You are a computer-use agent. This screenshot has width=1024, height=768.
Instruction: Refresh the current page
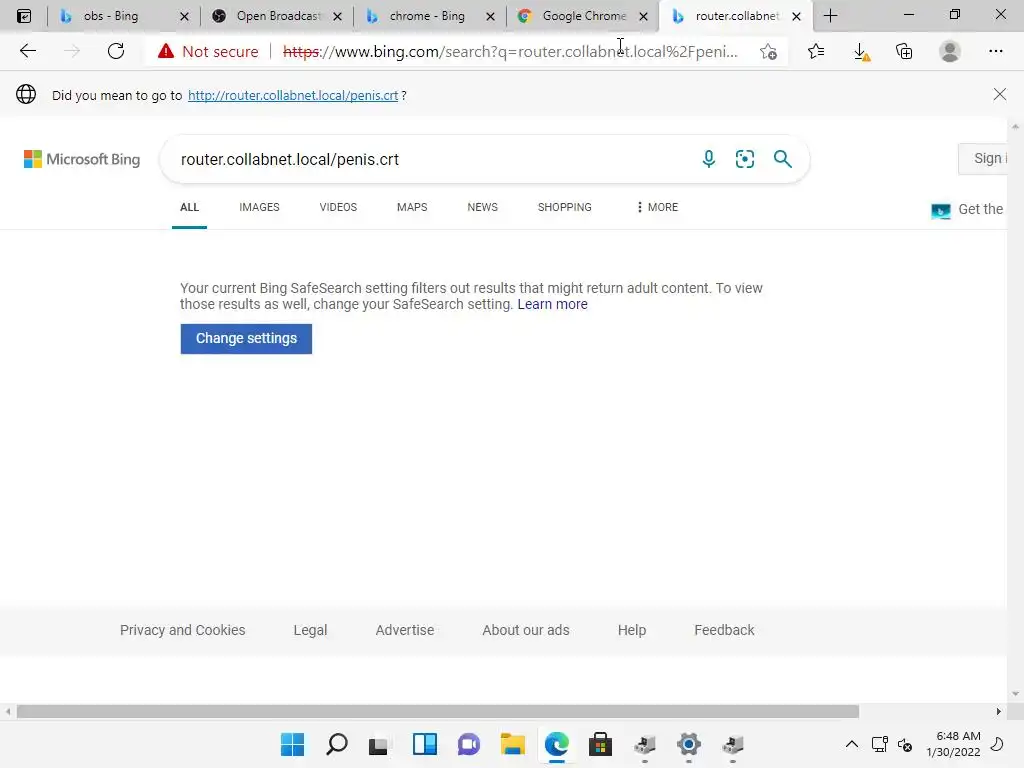[116, 51]
